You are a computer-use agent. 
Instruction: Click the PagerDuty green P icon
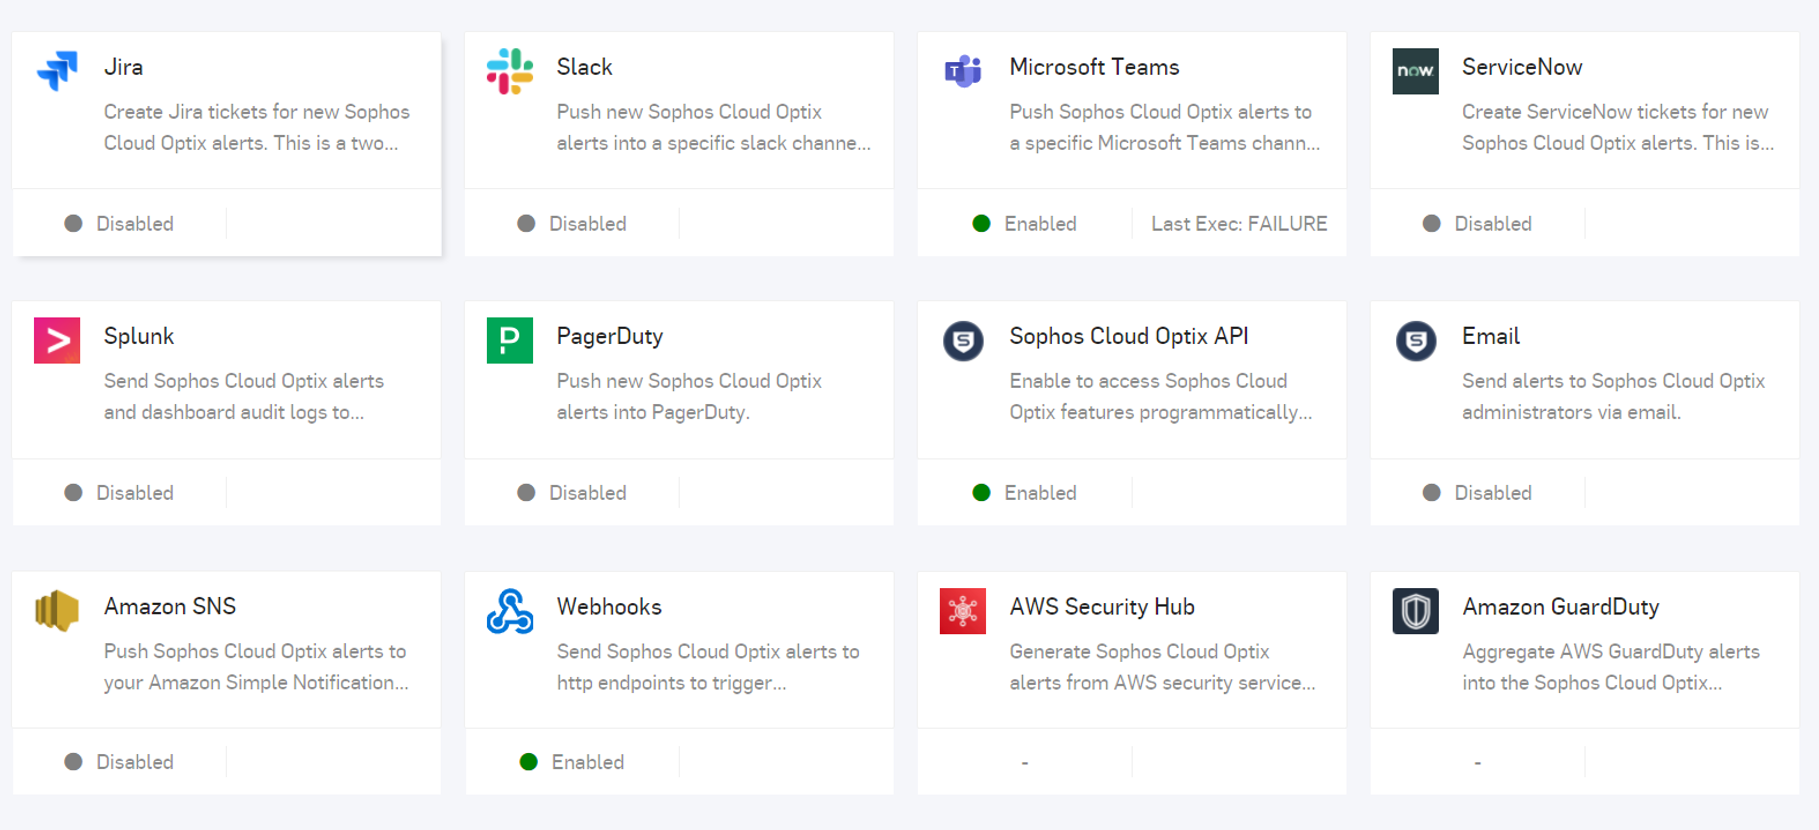[x=510, y=341]
